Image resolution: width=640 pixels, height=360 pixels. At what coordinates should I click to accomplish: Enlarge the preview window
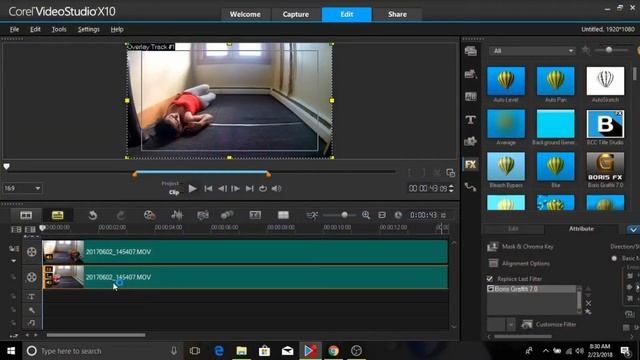tap(451, 173)
